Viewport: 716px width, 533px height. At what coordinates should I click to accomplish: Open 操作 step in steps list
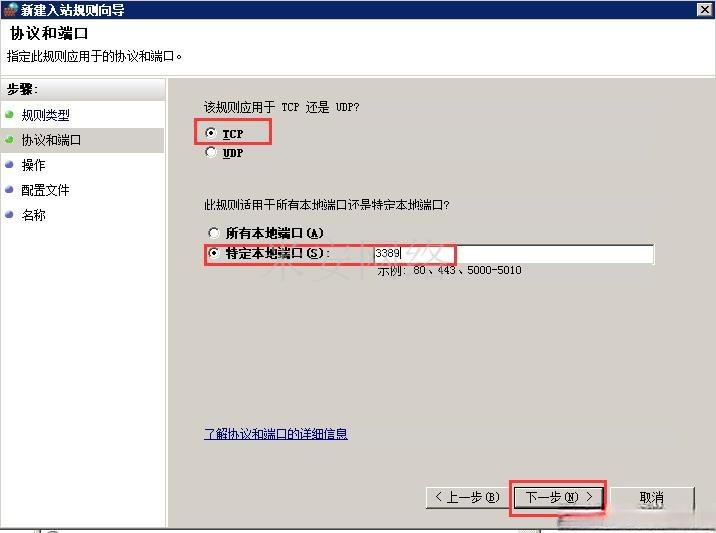[x=33, y=165]
